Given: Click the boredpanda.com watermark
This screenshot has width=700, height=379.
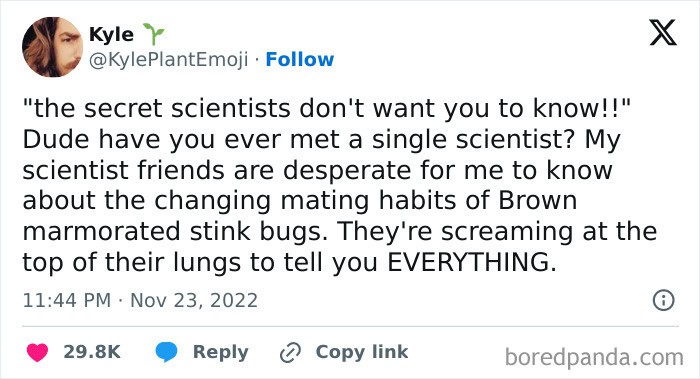Looking at the screenshot, I should click(x=594, y=357).
